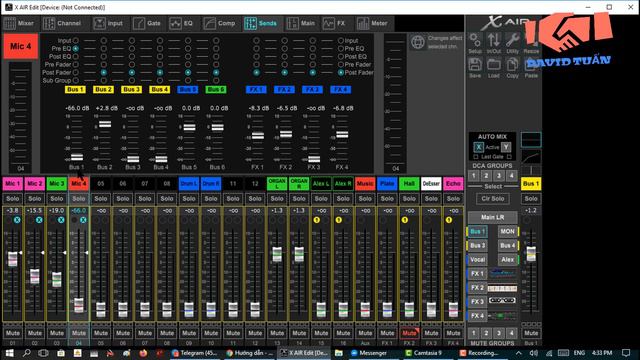Screen dimensions: 640x360
Task: Select the Alex bus button
Action: pyautogui.click(x=507, y=259)
